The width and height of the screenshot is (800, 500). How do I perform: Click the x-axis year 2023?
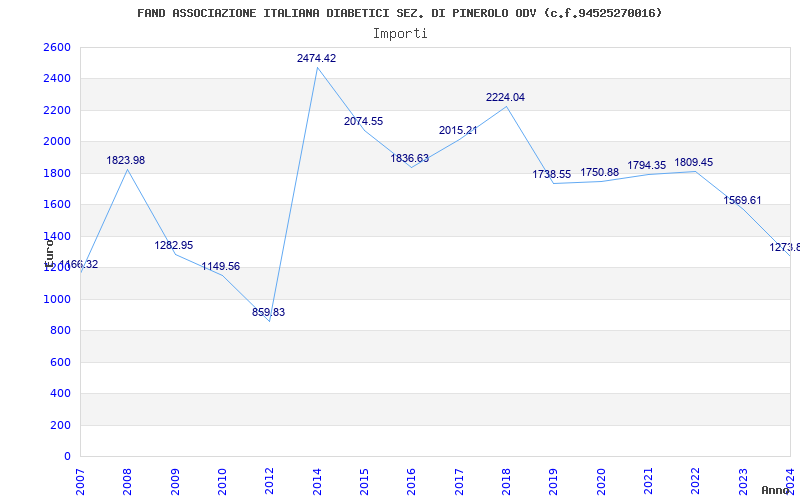tap(743, 482)
